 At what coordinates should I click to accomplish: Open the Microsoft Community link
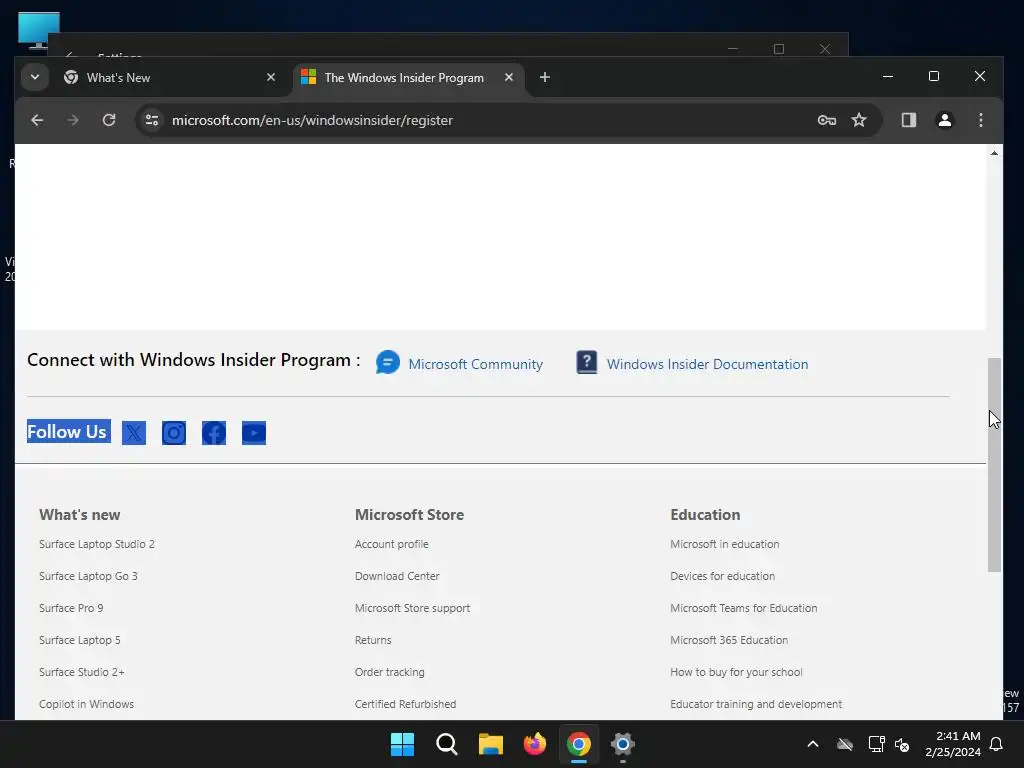pyautogui.click(x=475, y=364)
